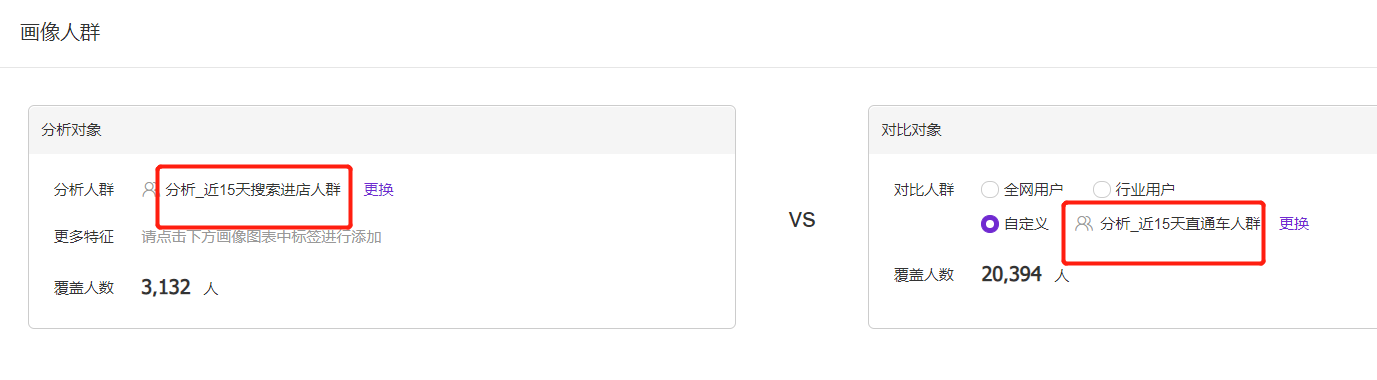Click the 画像人群 page title
Screen dimensions: 1377x380
click(x=60, y=32)
